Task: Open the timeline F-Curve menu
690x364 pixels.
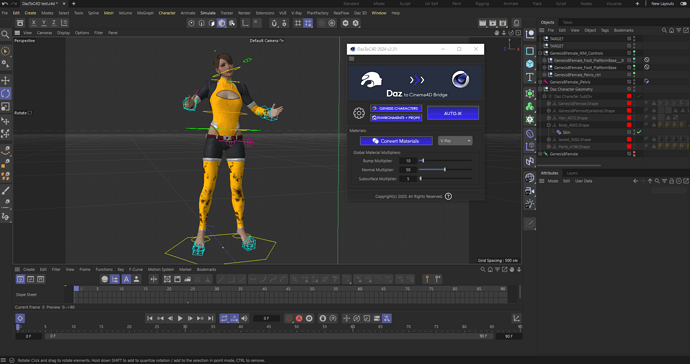Action: (136, 269)
